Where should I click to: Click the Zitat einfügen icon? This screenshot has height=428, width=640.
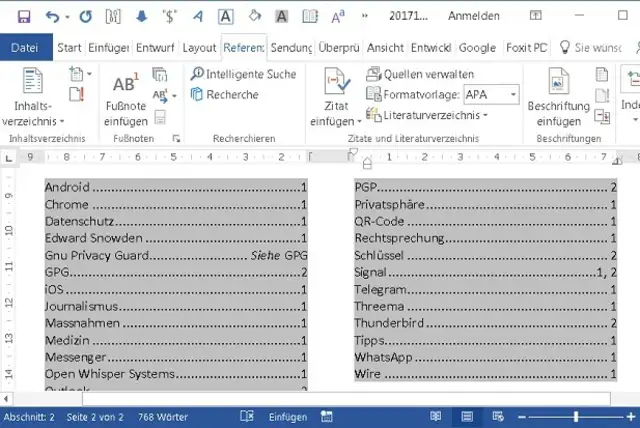point(334,95)
